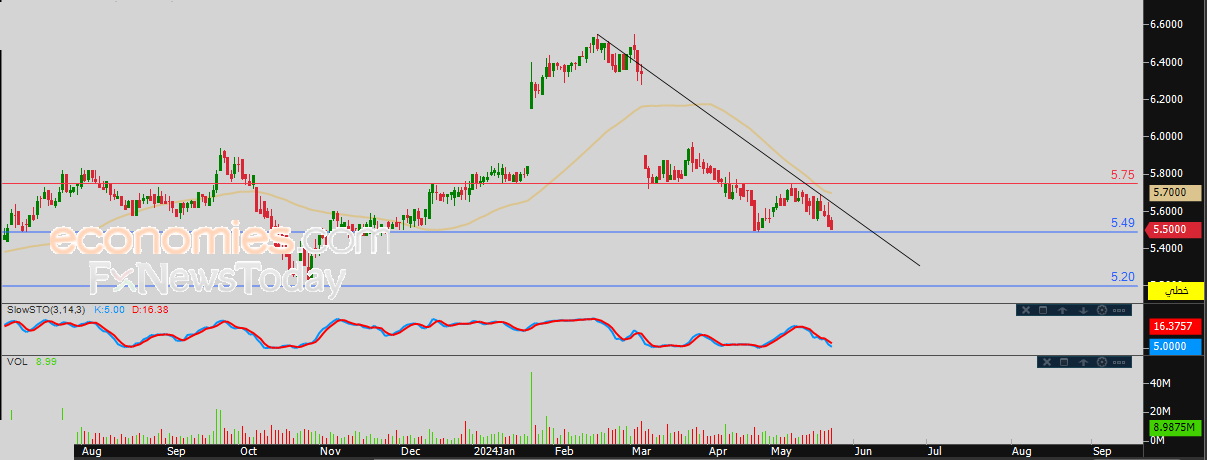Click the 6.0000 price axis label
The image size is (1207, 460).
(1167, 137)
